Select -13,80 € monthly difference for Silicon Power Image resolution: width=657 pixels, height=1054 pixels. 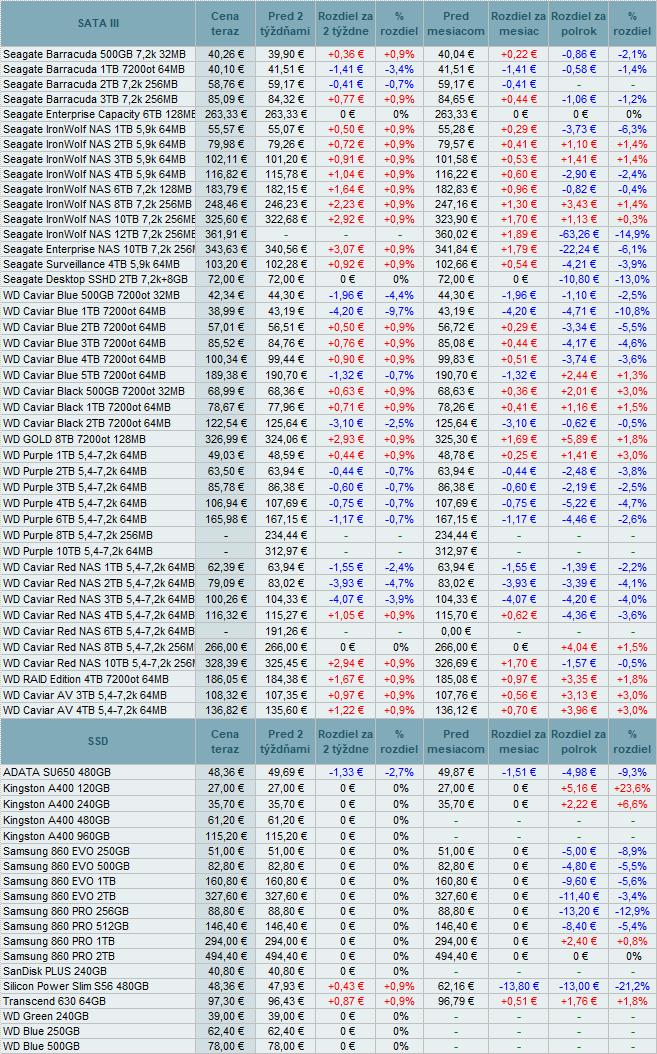click(x=518, y=986)
